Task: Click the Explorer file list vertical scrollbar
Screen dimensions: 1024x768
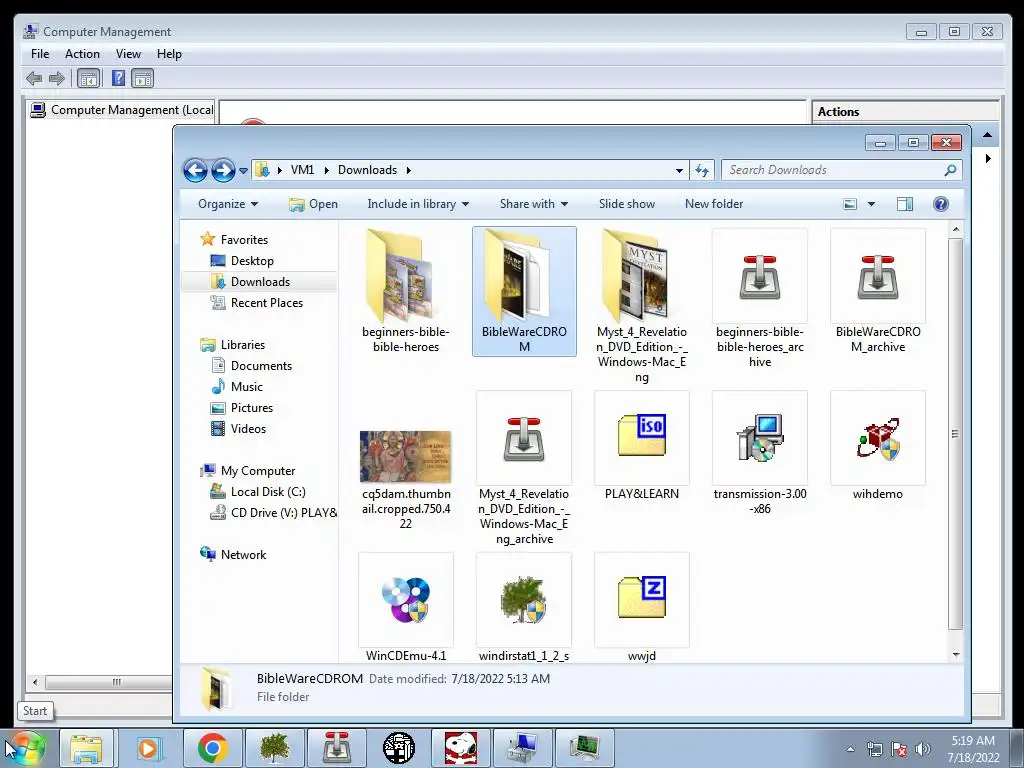Action: [955, 433]
